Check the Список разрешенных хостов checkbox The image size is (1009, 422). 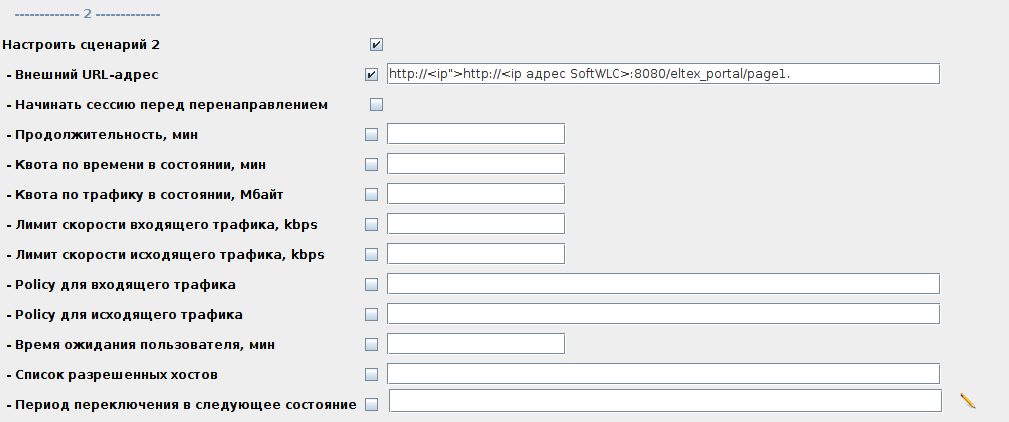pyautogui.click(x=372, y=374)
